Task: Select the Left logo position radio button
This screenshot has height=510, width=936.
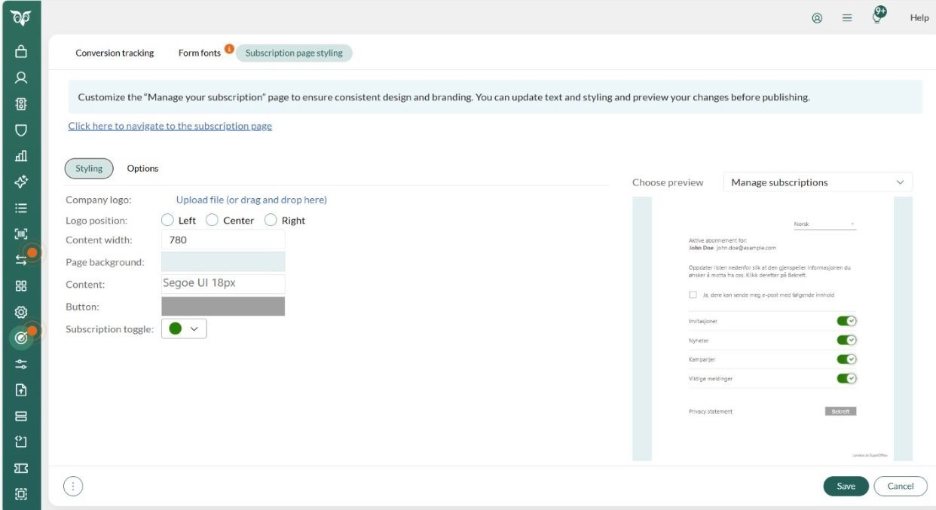Action: [168, 220]
